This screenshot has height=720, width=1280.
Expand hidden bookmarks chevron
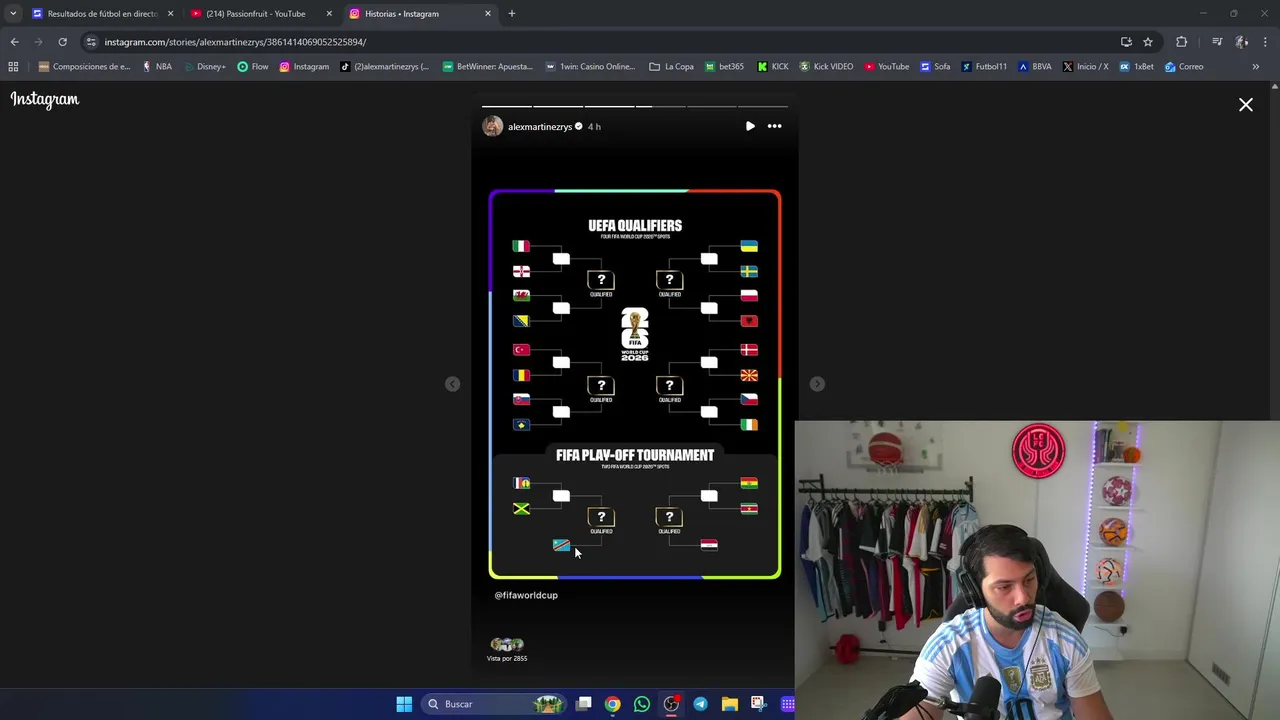point(1256,67)
